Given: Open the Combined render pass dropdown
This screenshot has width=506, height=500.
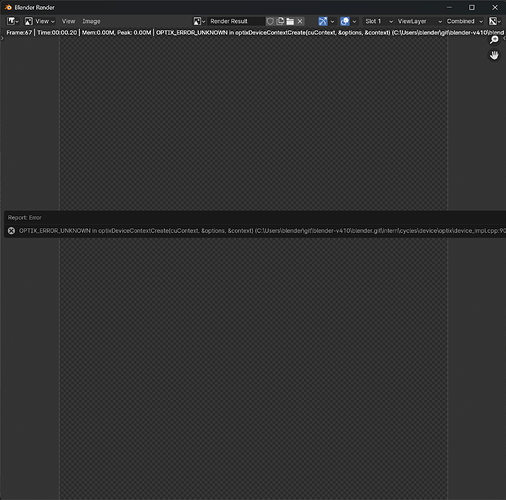Looking at the screenshot, I should click(464, 21).
